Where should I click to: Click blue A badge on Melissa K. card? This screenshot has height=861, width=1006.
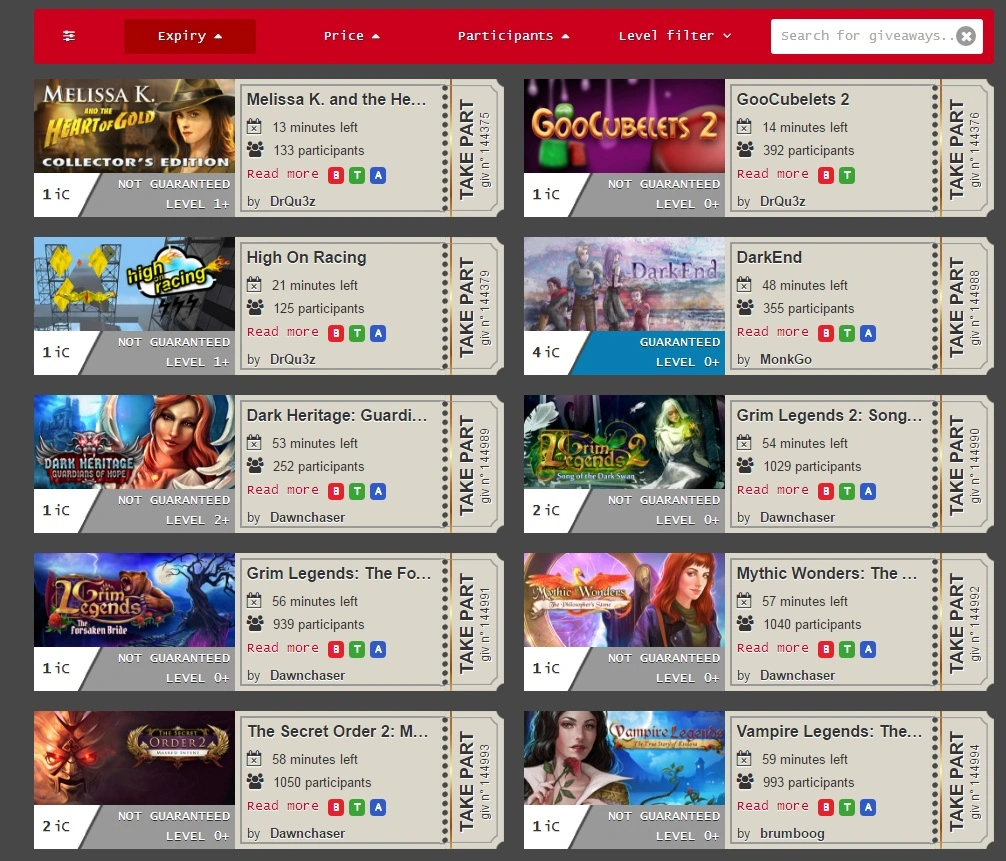pos(378,175)
